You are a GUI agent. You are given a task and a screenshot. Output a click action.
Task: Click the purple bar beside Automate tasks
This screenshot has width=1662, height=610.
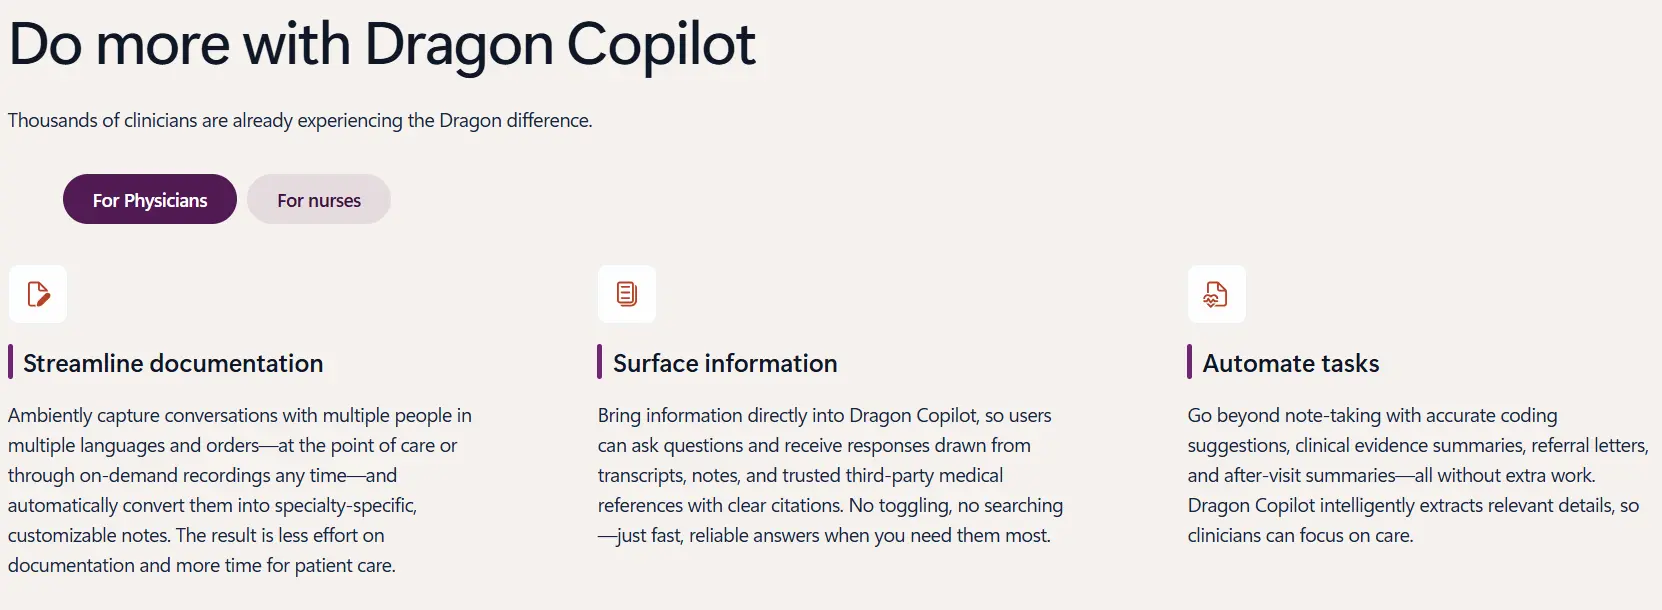[x=1190, y=362]
